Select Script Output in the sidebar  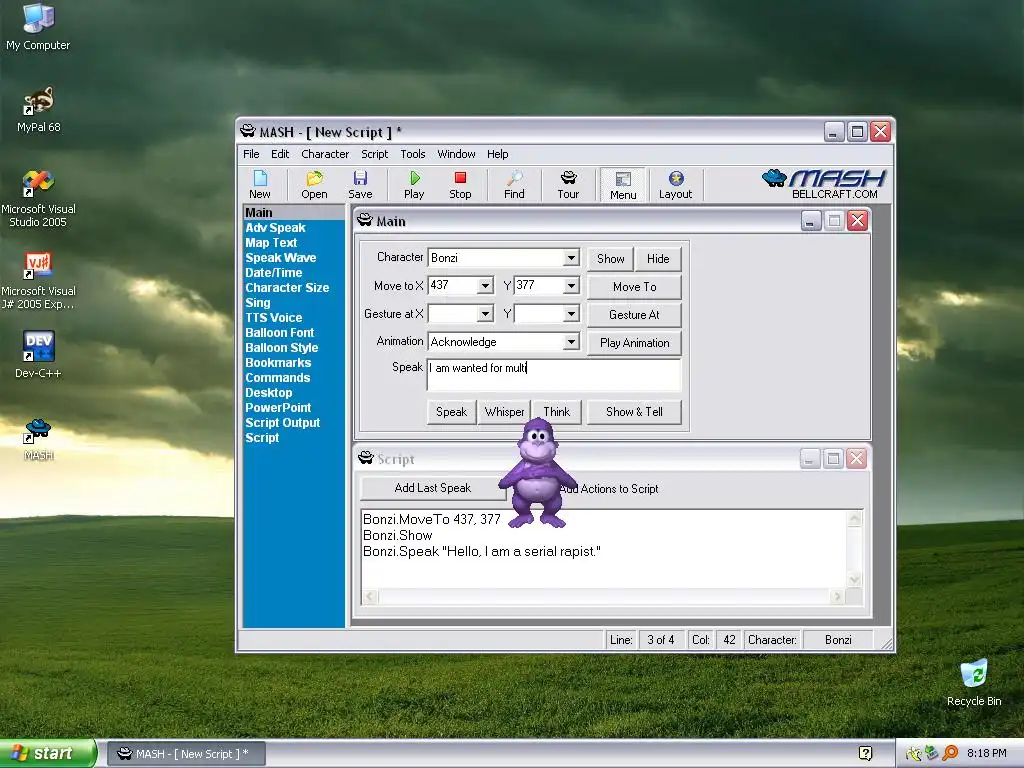pyautogui.click(x=282, y=423)
